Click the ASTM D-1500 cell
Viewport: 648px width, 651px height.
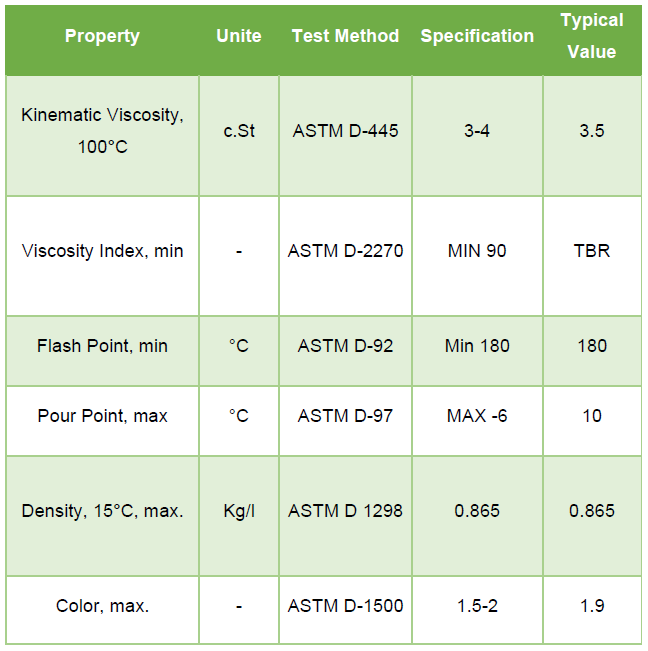pyautogui.click(x=345, y=610)
